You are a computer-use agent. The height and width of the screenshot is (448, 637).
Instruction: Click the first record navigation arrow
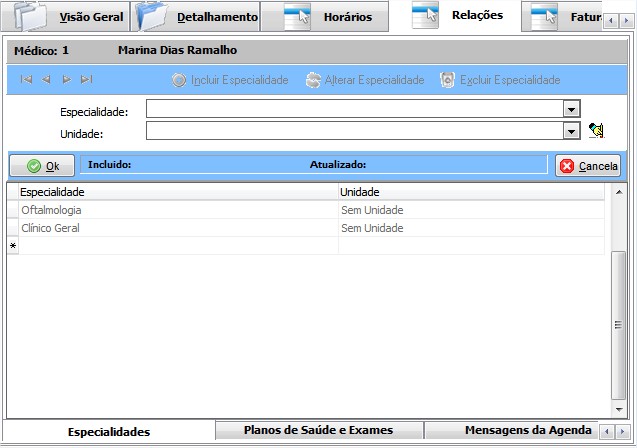(26, 80)
